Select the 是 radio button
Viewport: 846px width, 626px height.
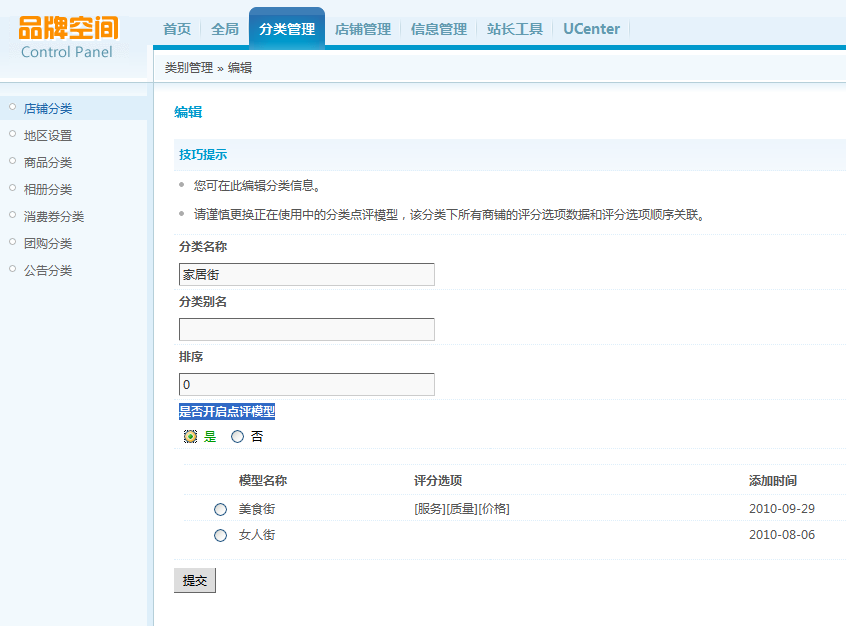point(191,437)
